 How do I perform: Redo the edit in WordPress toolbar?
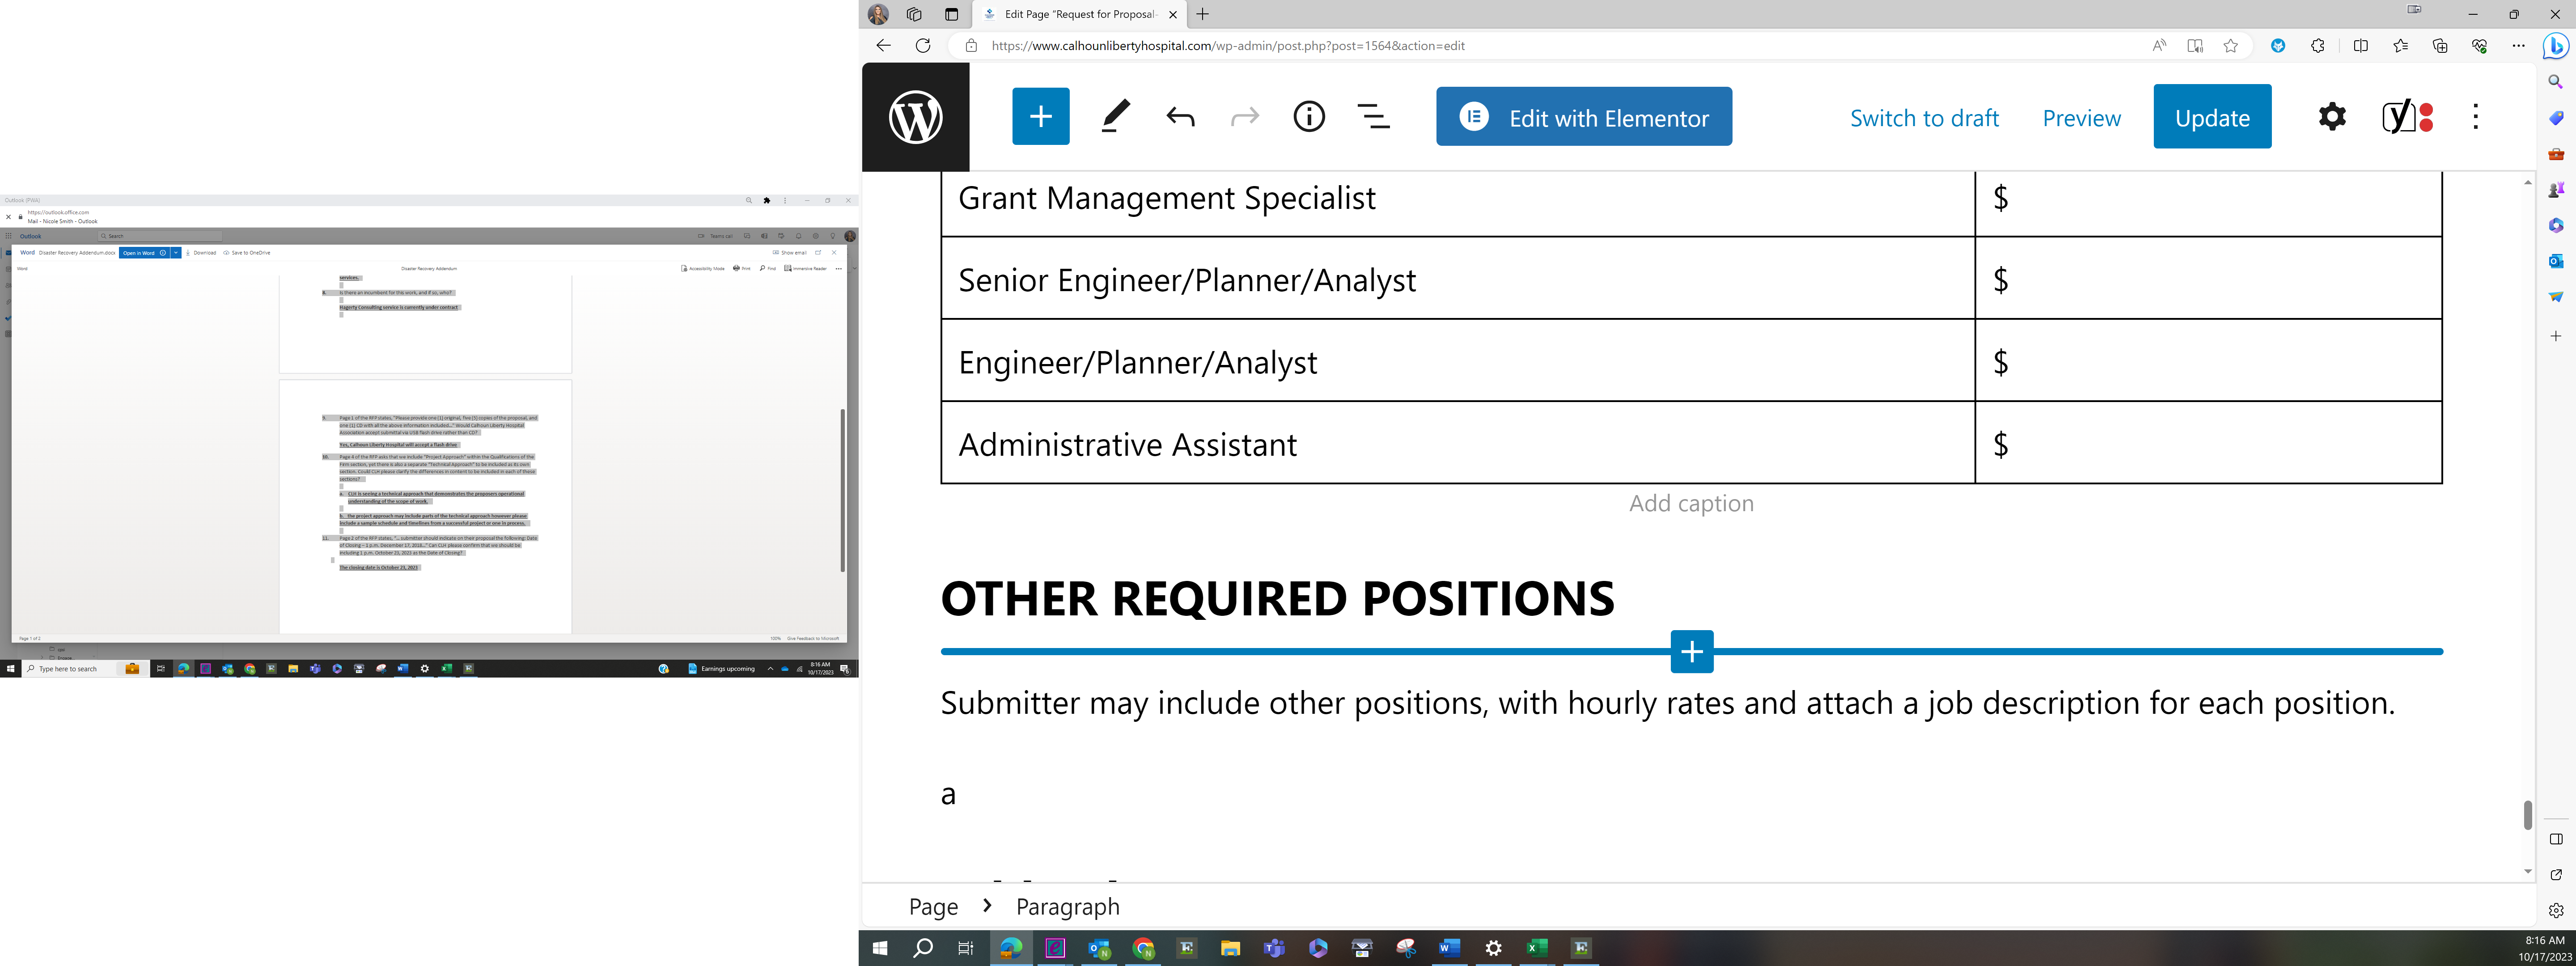click(1244, 117)
